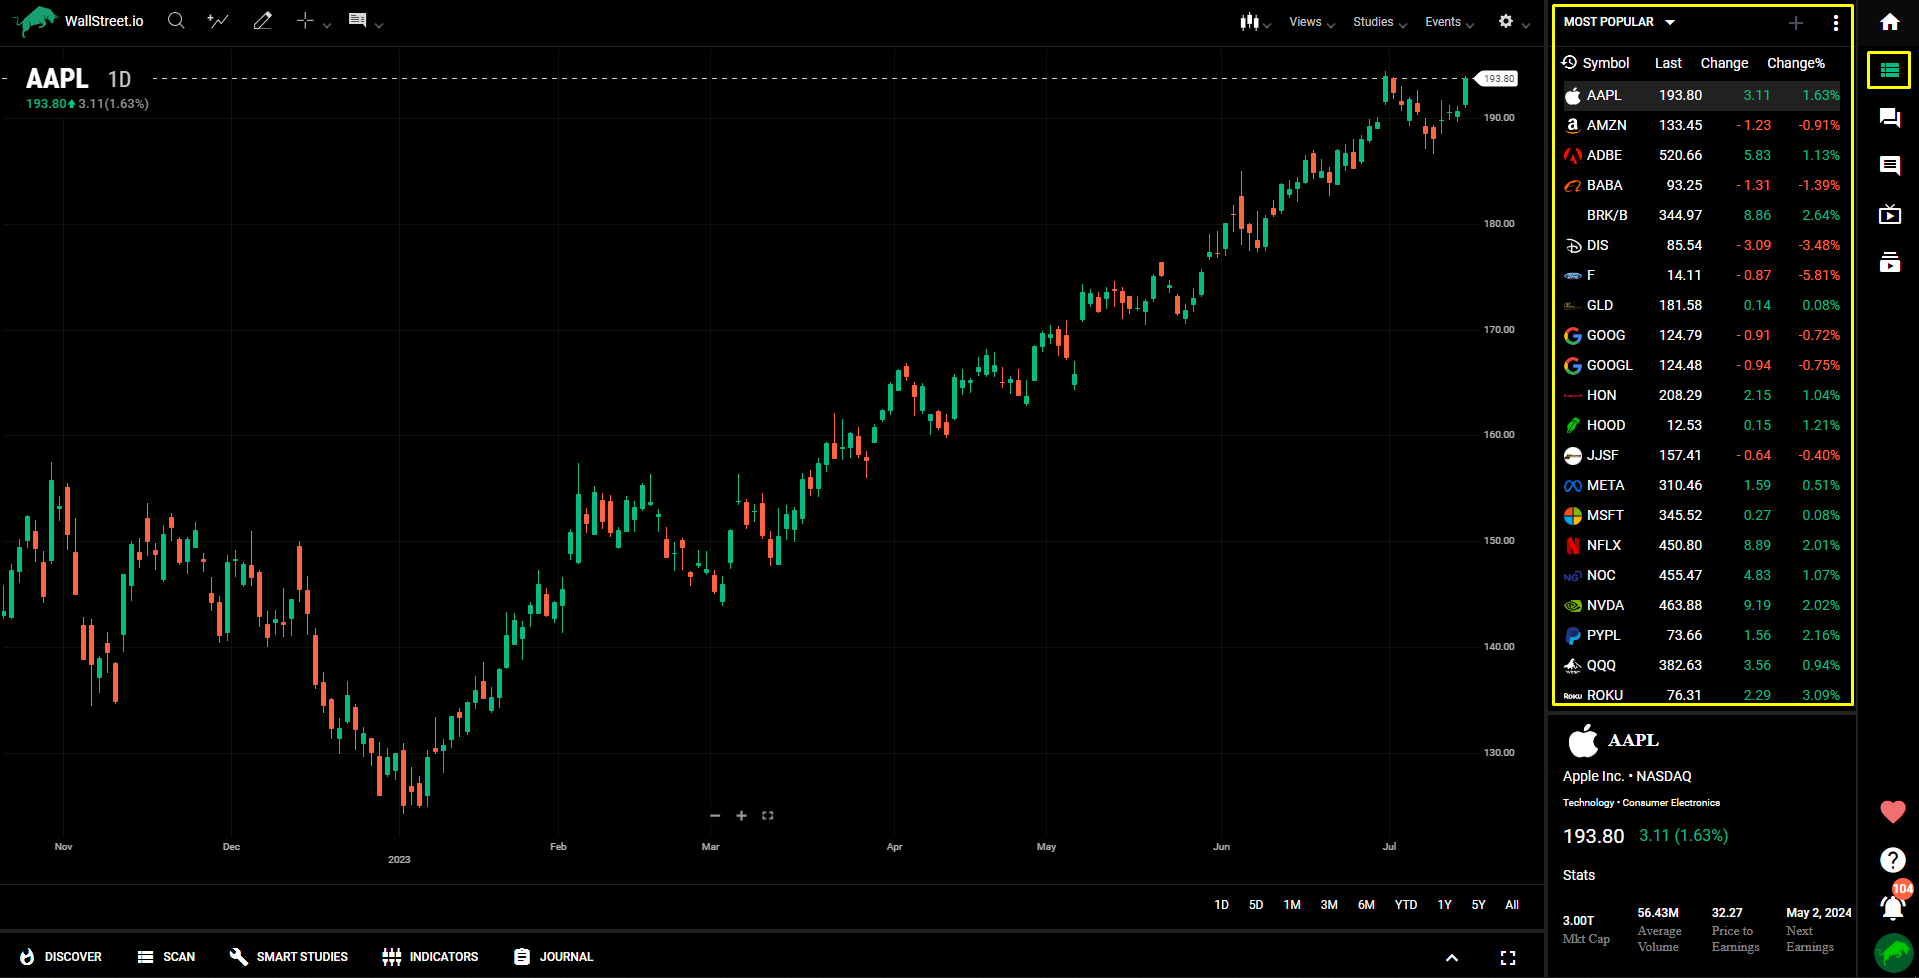Zoom out chart with minus button
Screen dimensions: 1919x978
715,816
